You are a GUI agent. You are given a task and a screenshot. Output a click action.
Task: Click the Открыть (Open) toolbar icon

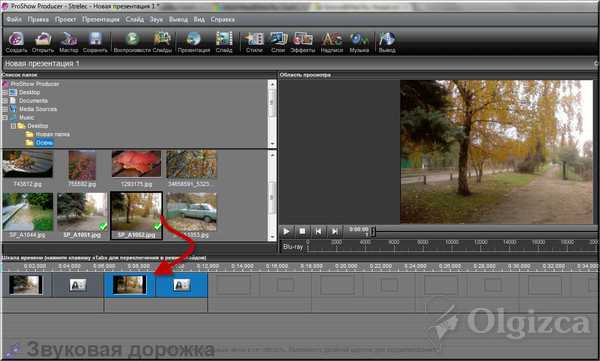[x=43, y=42]
